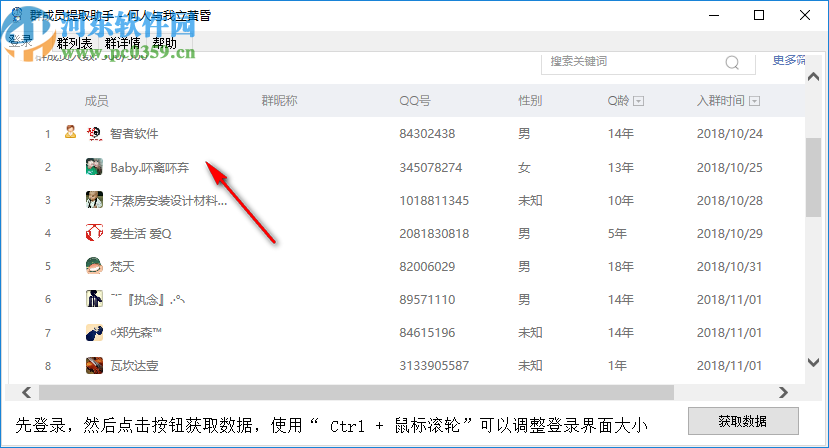829x448 pixels.
Task: Switch to the 群详情 tab
Action: (122, 43)
